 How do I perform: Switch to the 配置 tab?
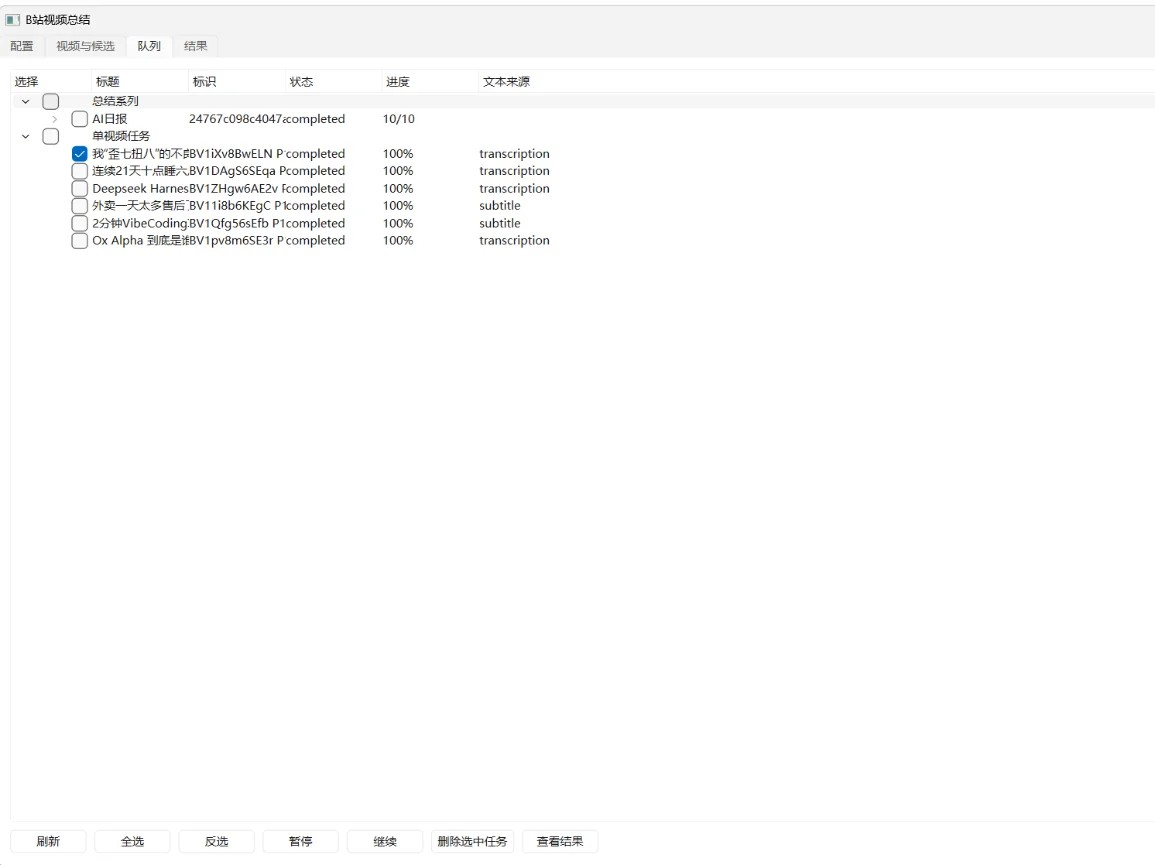(x=22, y=46)
